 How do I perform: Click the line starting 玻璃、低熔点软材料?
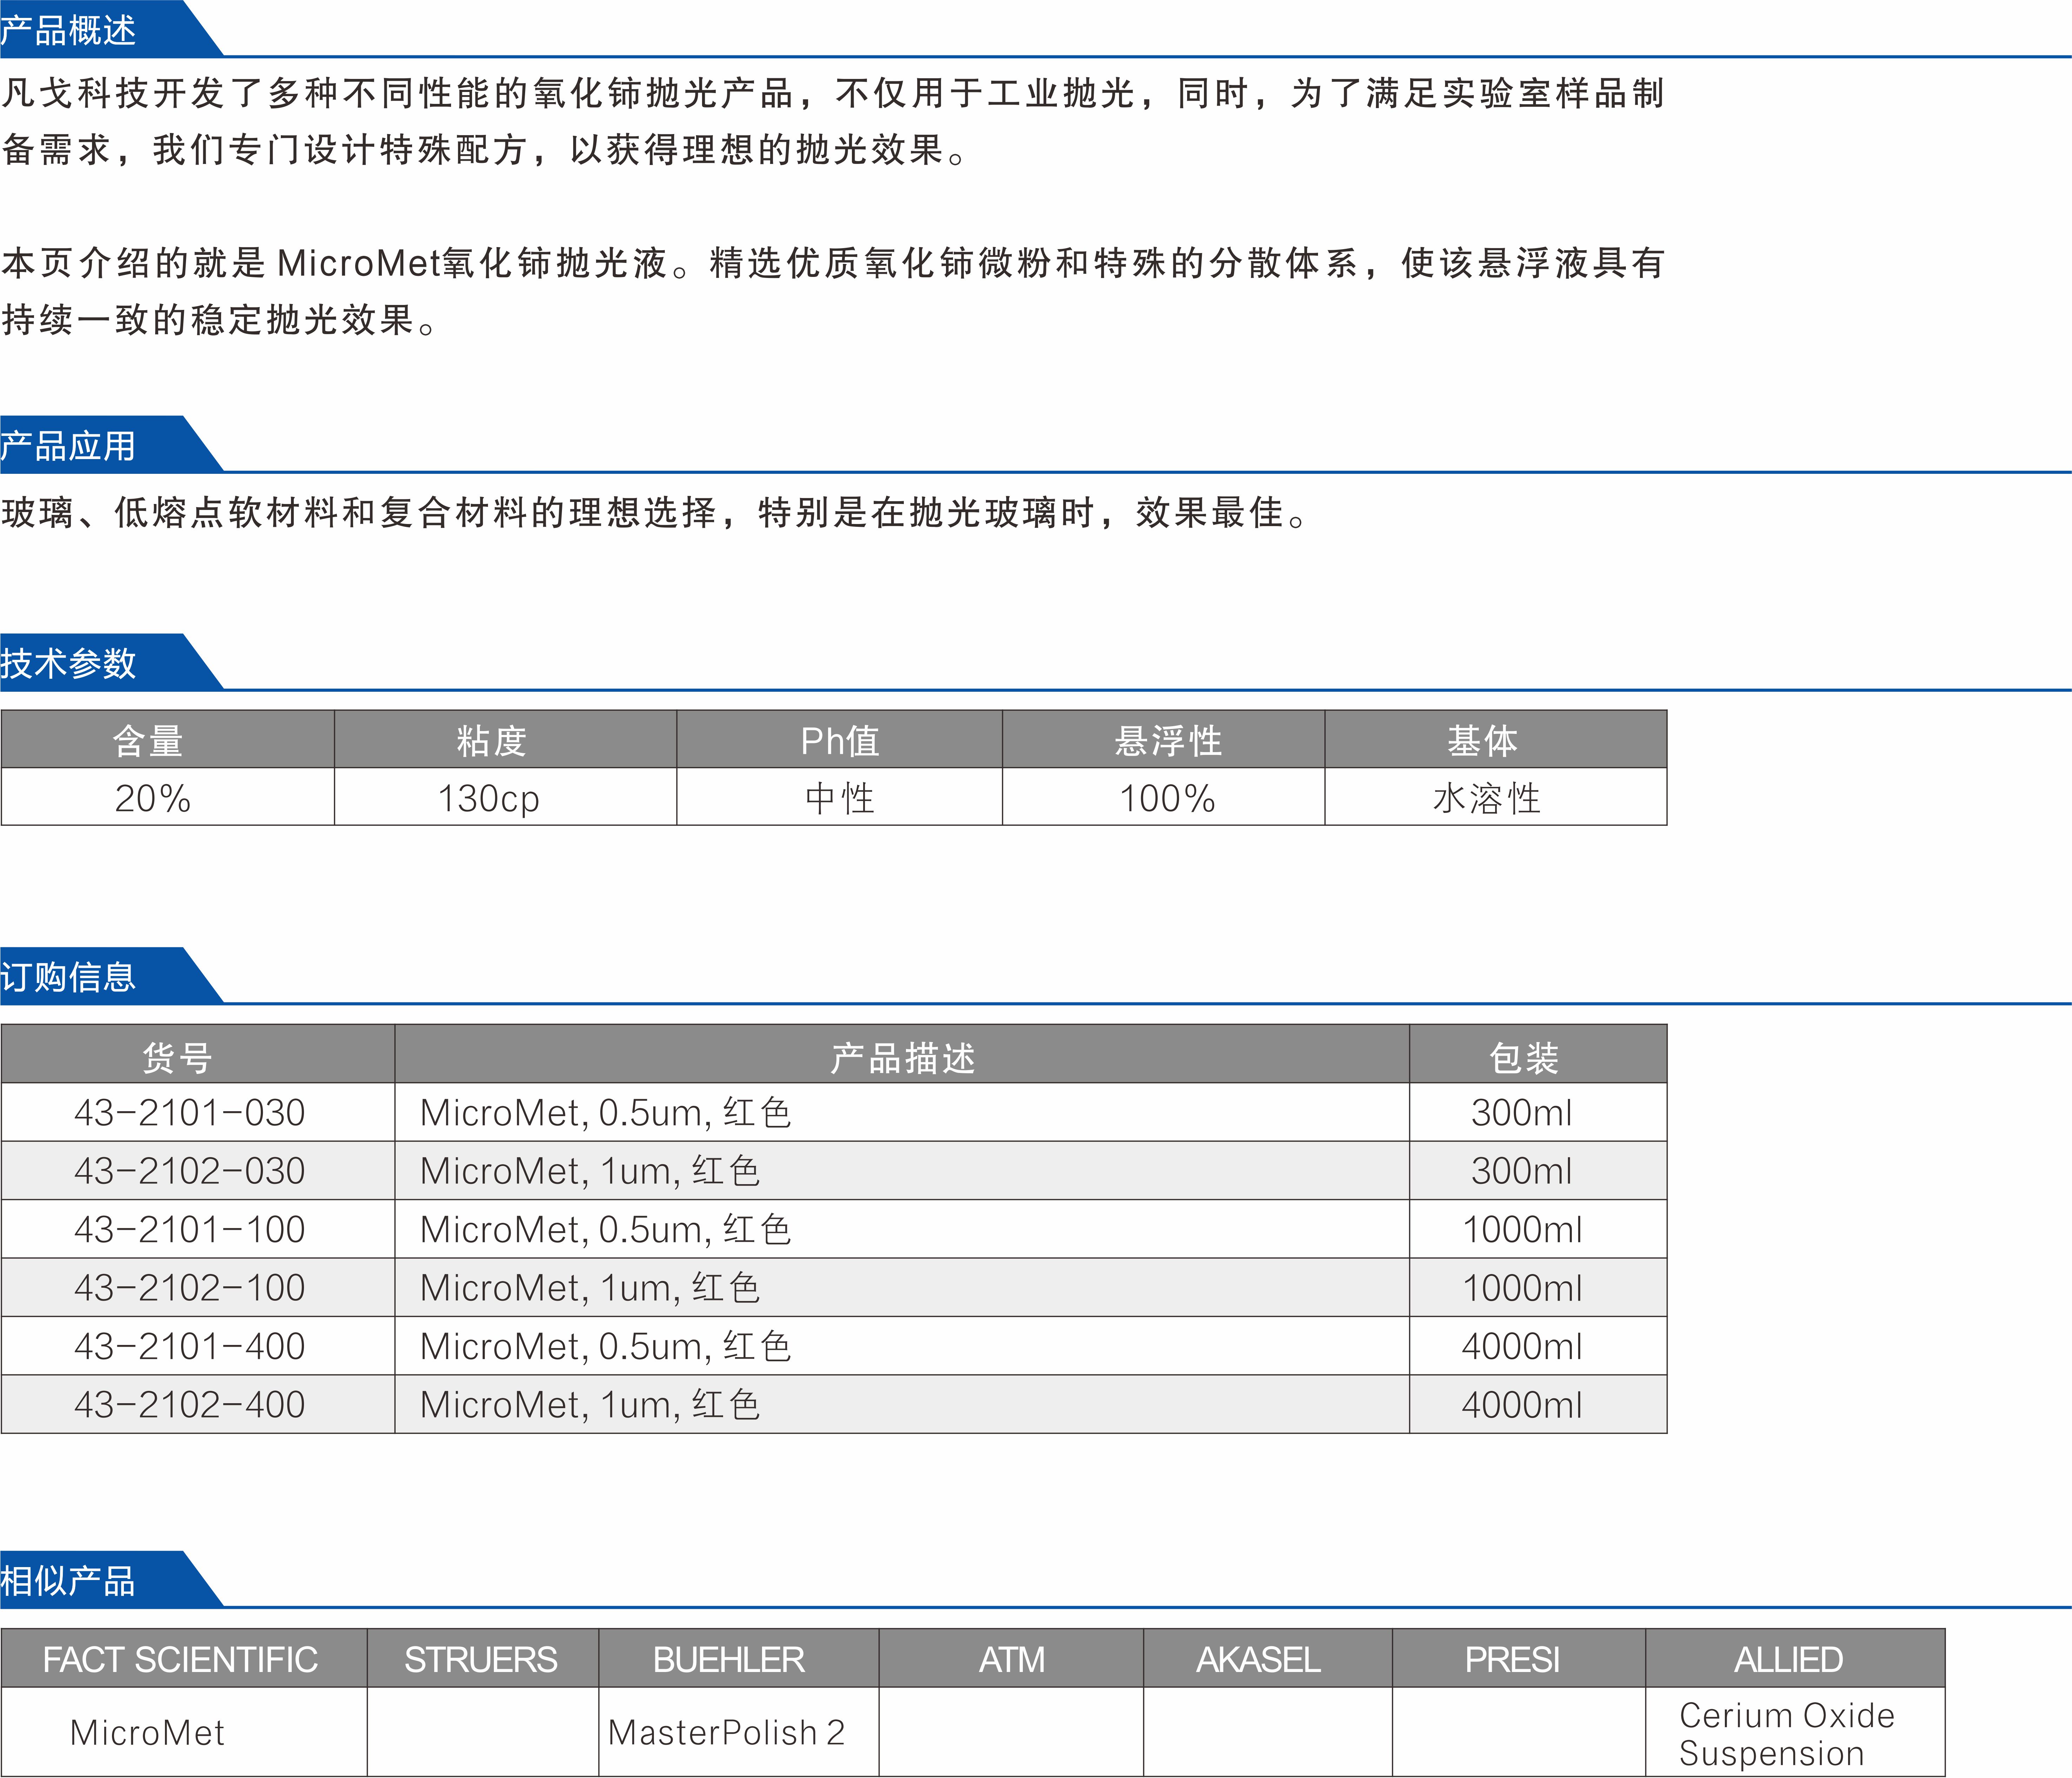click(x=655, y=513)
